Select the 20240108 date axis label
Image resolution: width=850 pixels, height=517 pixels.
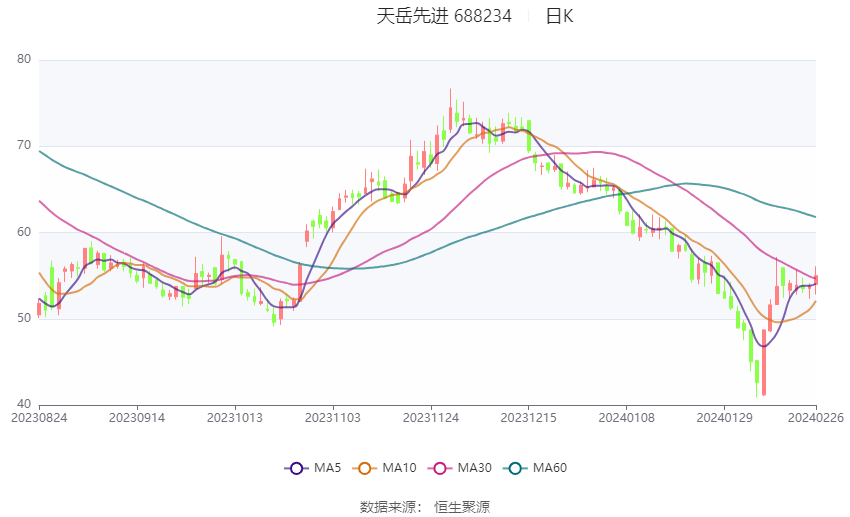coord(627,418)
